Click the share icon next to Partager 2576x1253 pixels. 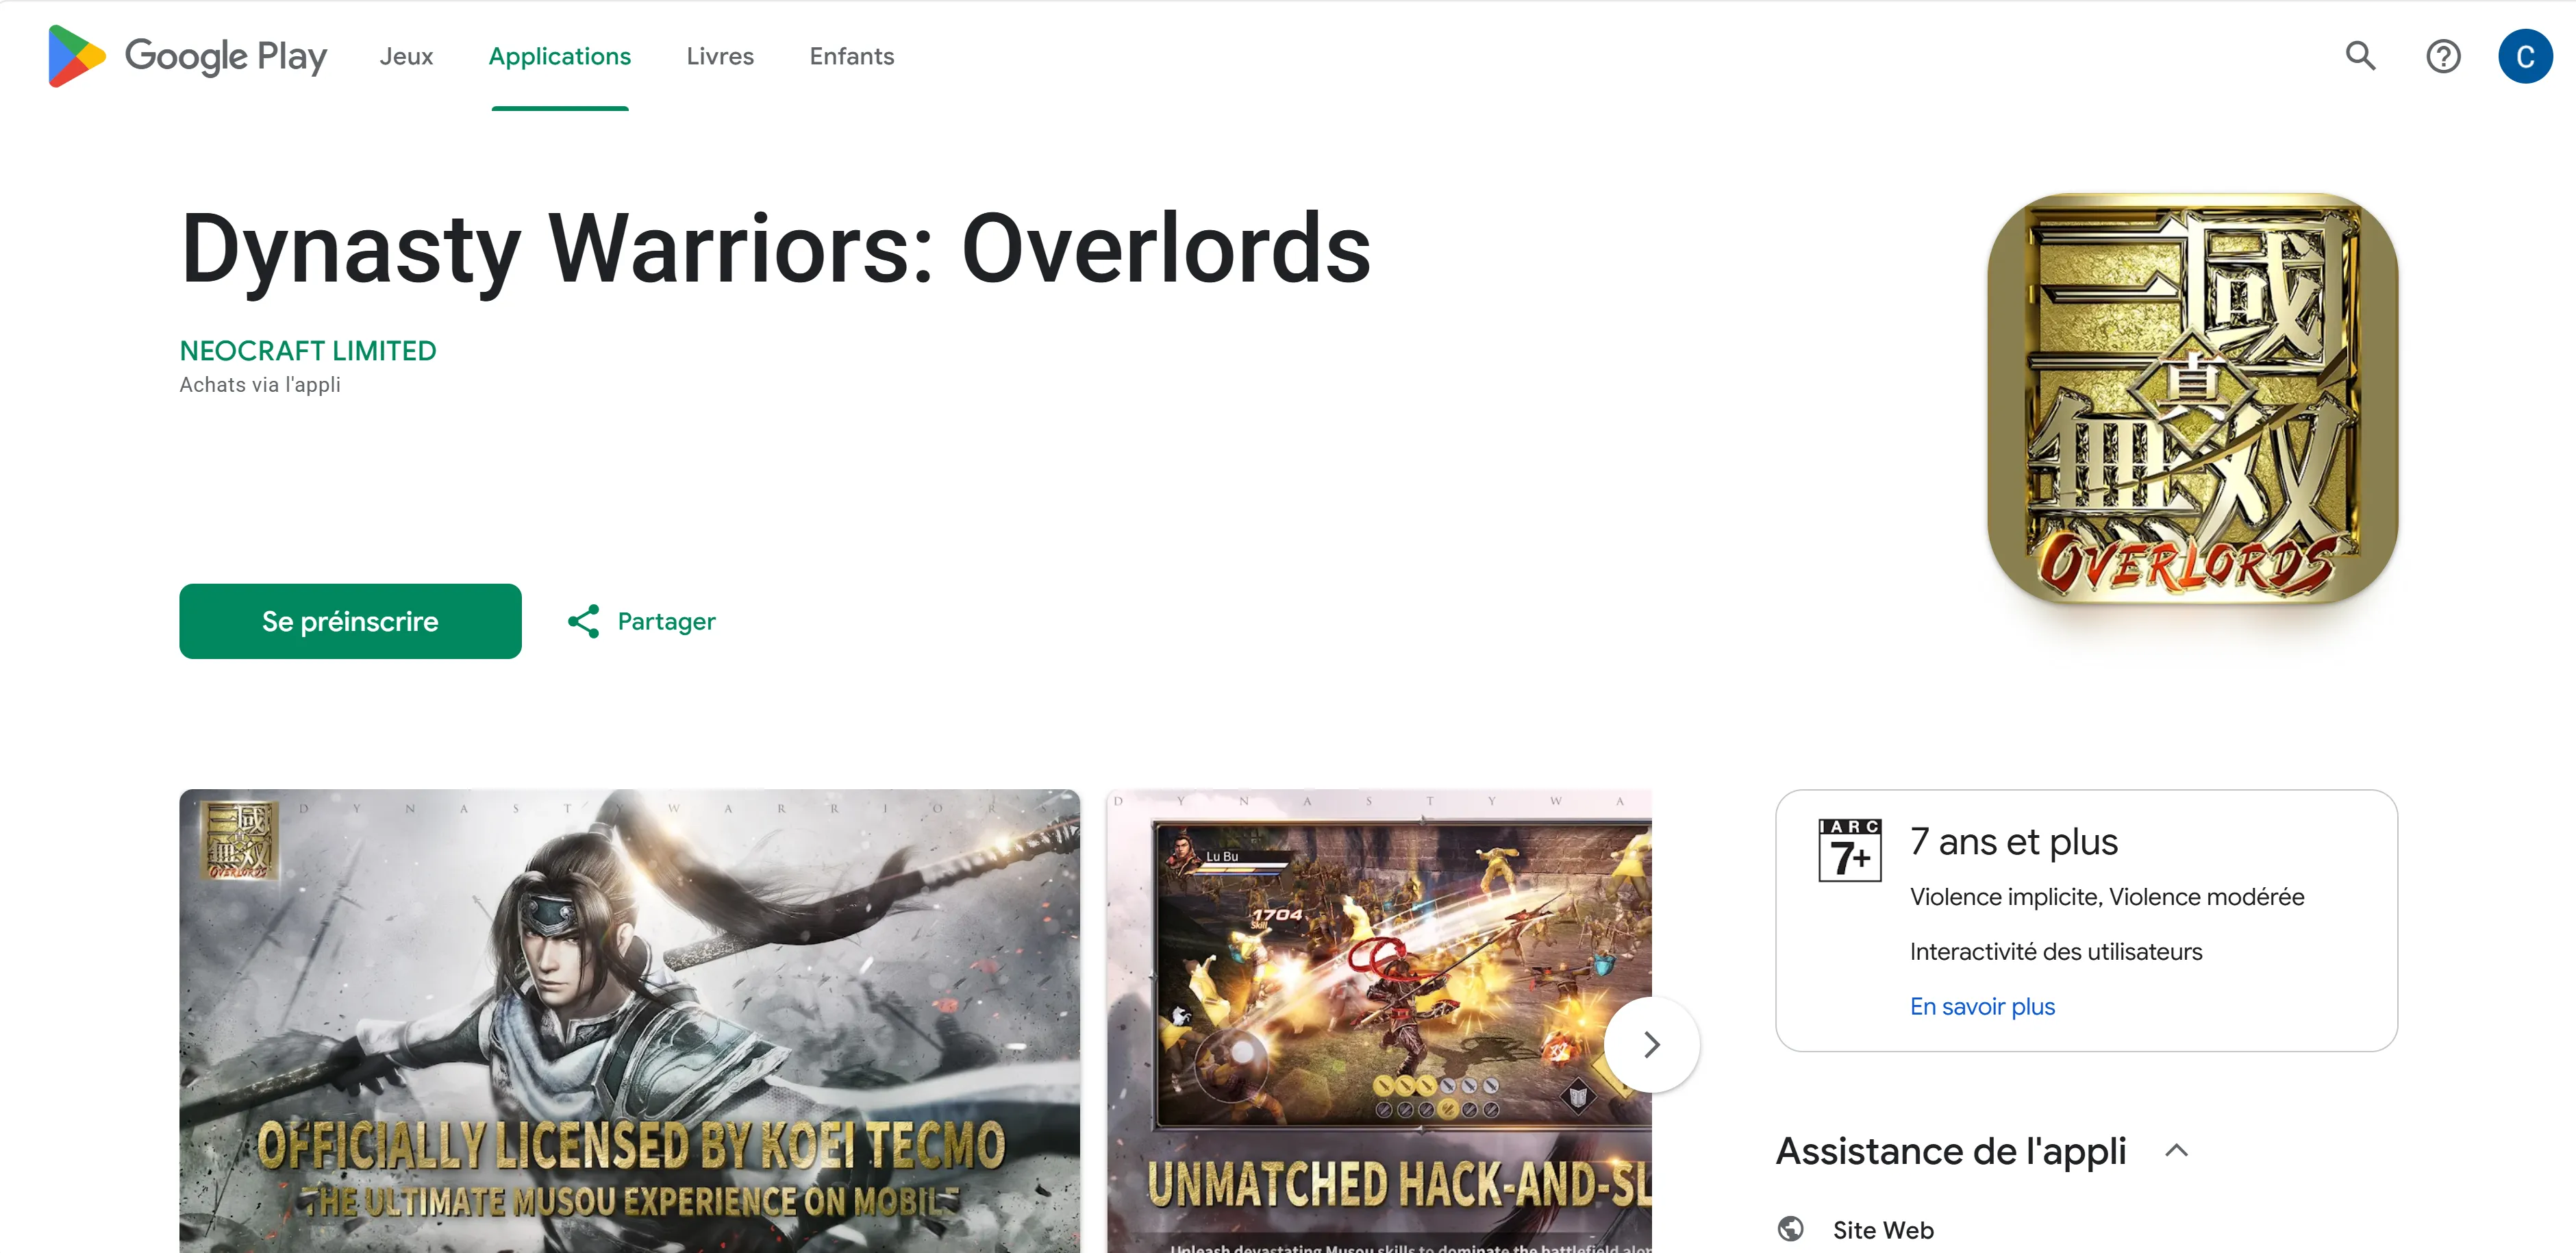point(584,621)
